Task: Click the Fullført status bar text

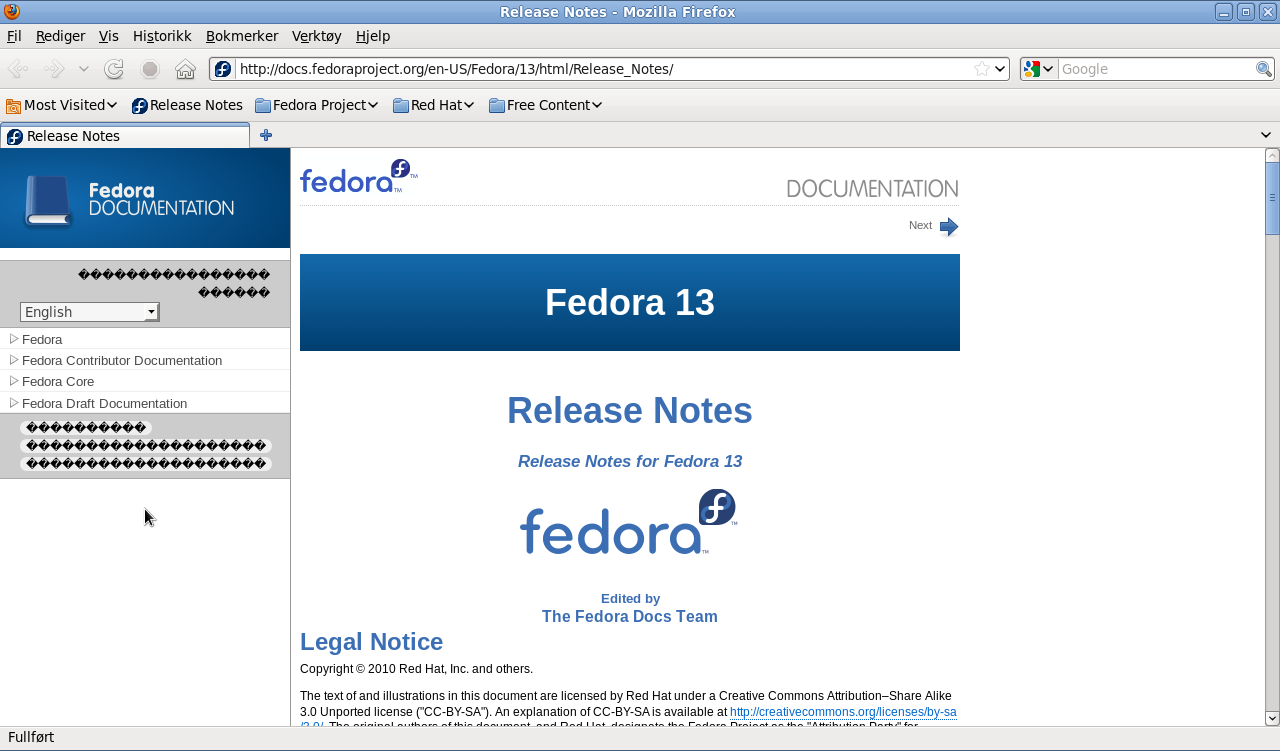Action: tap(31, 737)
